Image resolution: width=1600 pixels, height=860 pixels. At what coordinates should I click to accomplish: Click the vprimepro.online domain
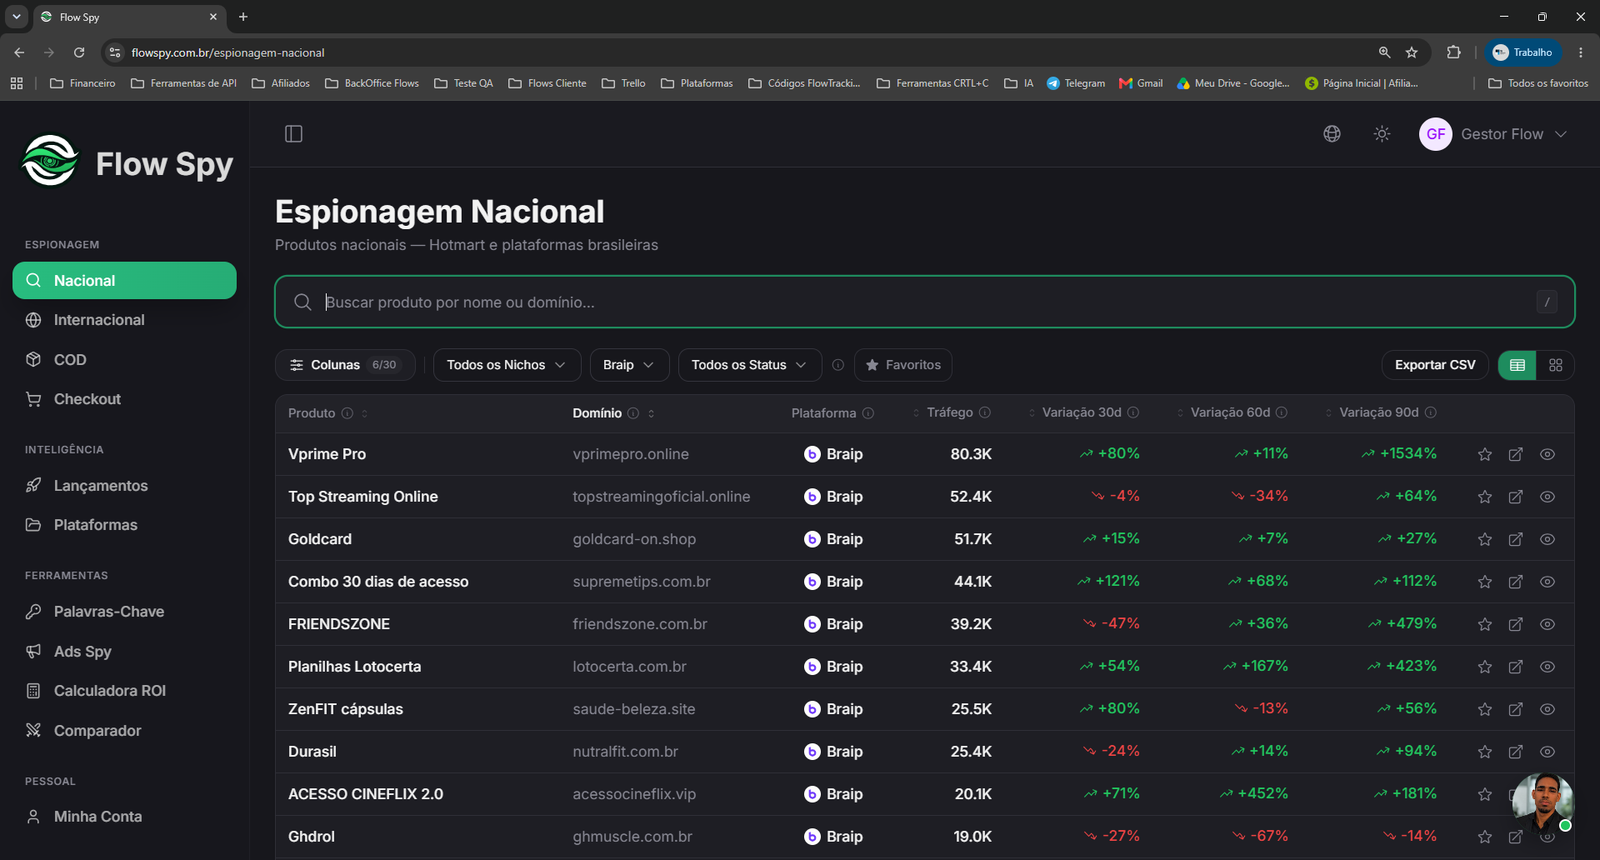coord(631,454)
